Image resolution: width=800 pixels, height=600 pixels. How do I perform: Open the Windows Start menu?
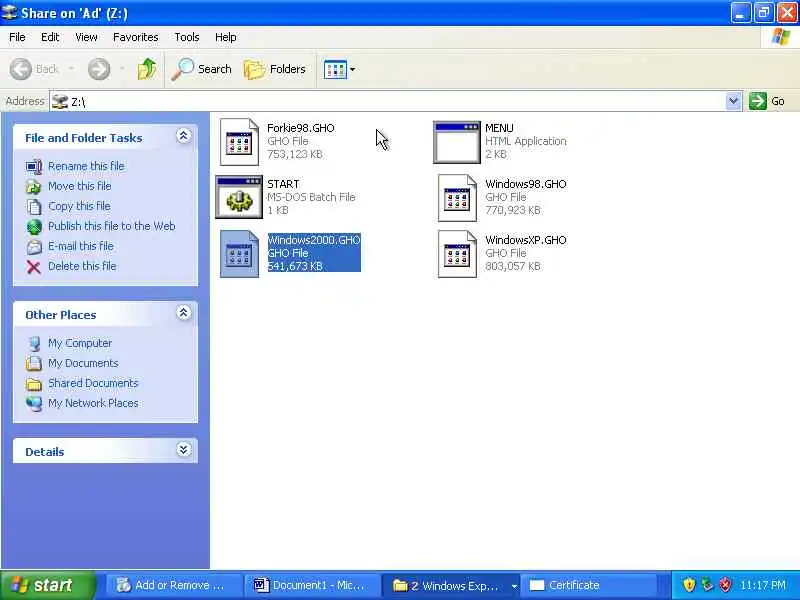48,585
